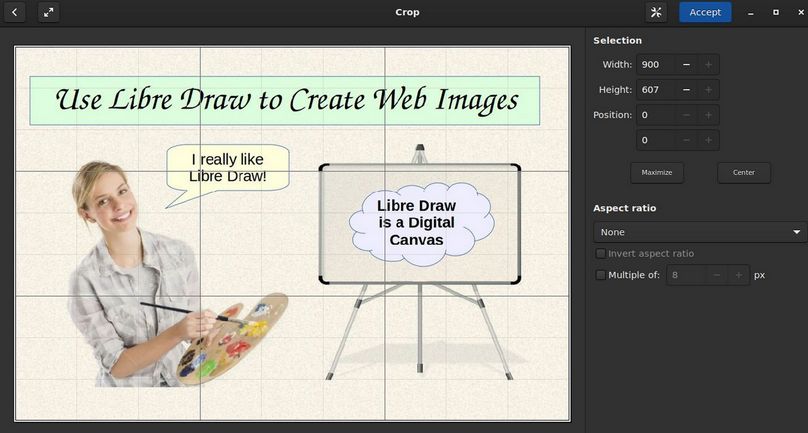This screenshot has width=808, height=433.
Task: Decrease the second Position value with minus
Action: coord(686,140)
